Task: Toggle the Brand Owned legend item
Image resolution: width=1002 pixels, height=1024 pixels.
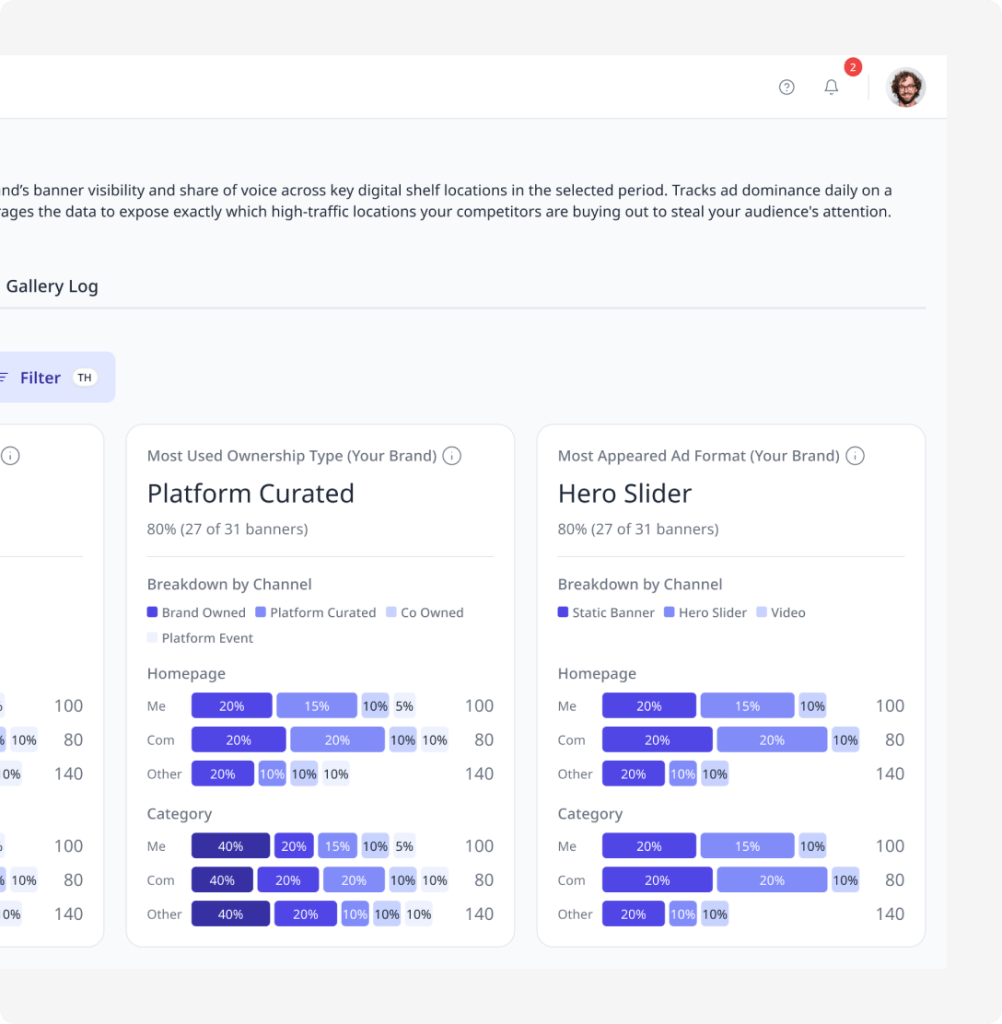Action: point(196,613)
